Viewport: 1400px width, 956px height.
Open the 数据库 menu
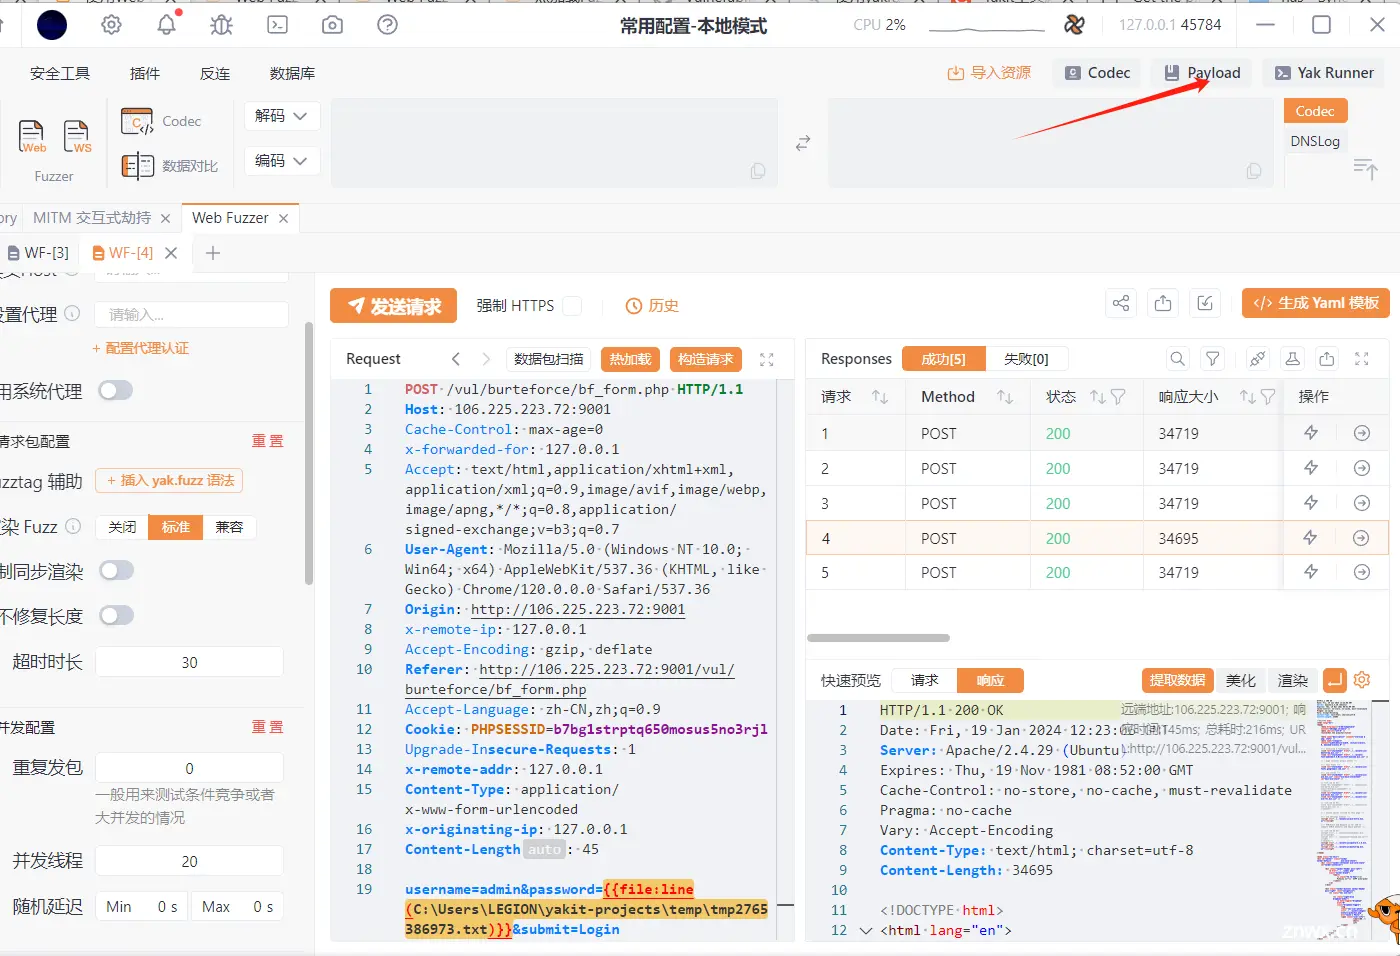click(x=292, y=73)
